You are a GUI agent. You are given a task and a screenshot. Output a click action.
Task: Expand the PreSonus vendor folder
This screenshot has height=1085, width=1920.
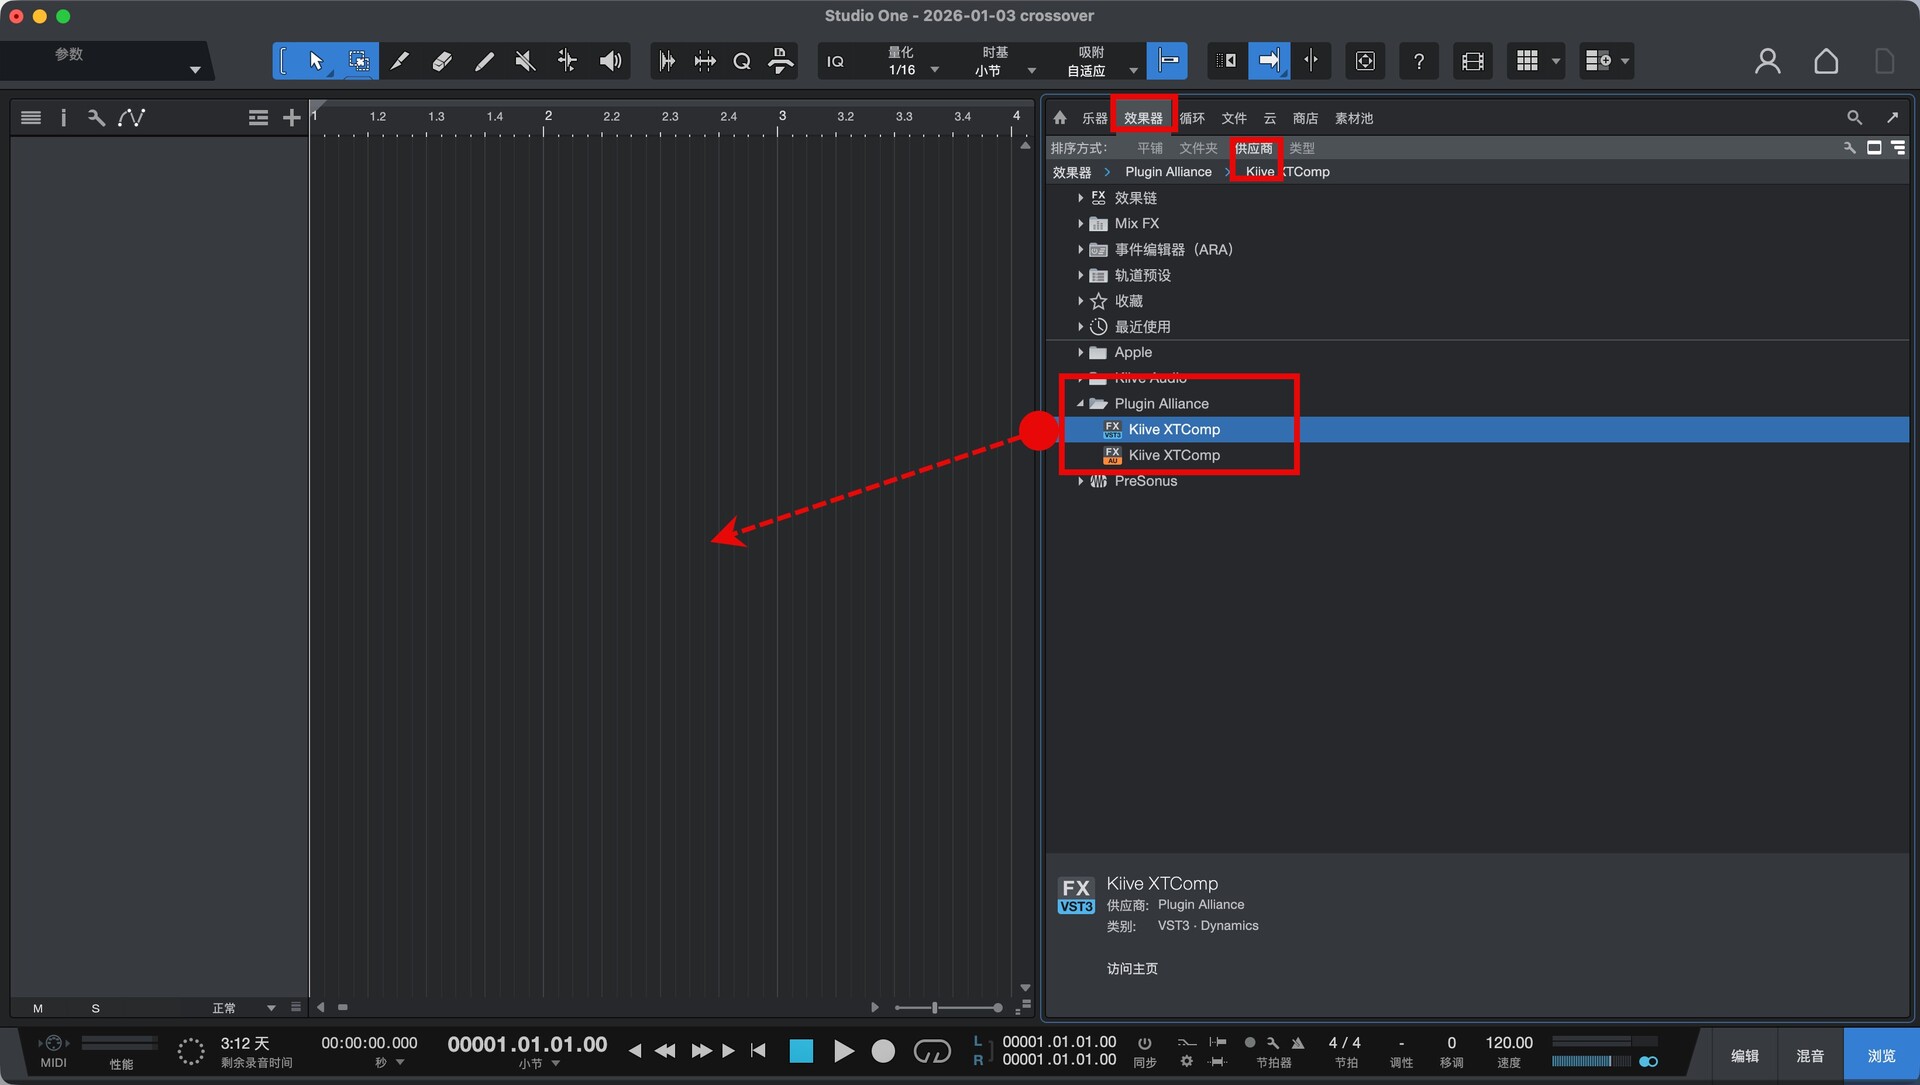point(1081,481)
